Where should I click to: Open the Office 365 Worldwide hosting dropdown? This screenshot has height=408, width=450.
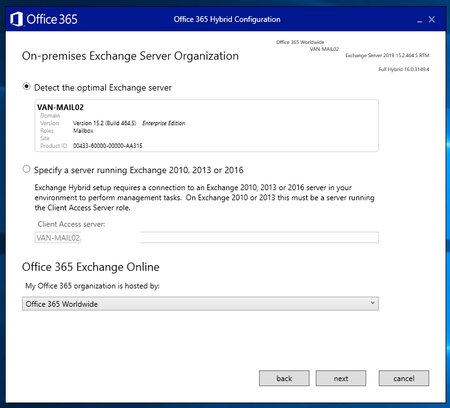(200, 304)
